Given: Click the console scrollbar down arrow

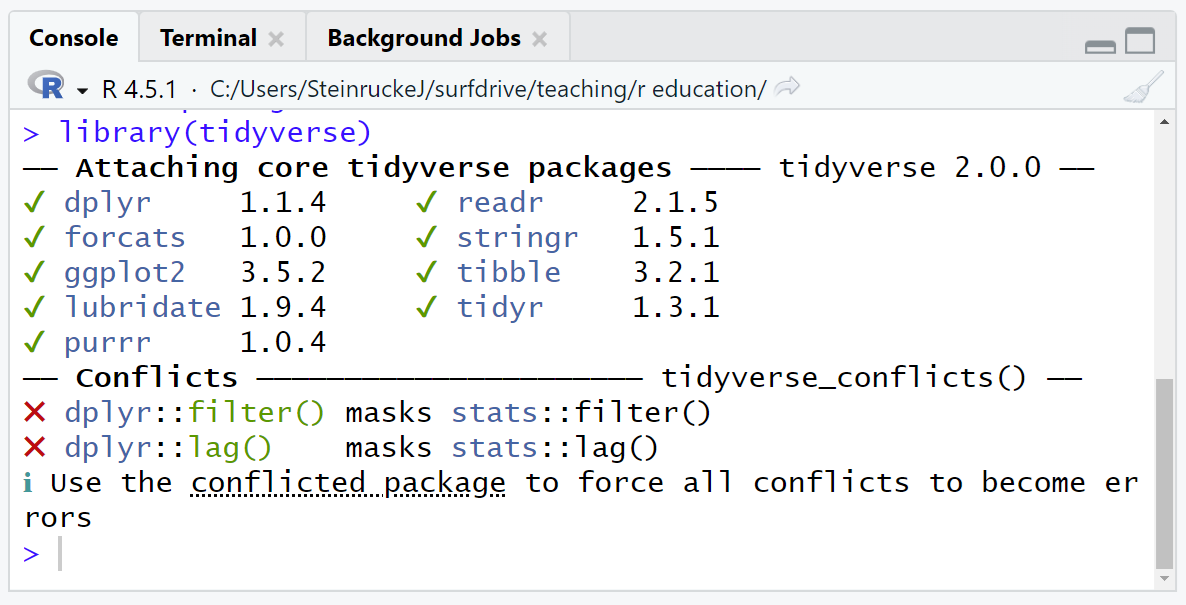Looking at the screenshot, I should [1164, 578].
